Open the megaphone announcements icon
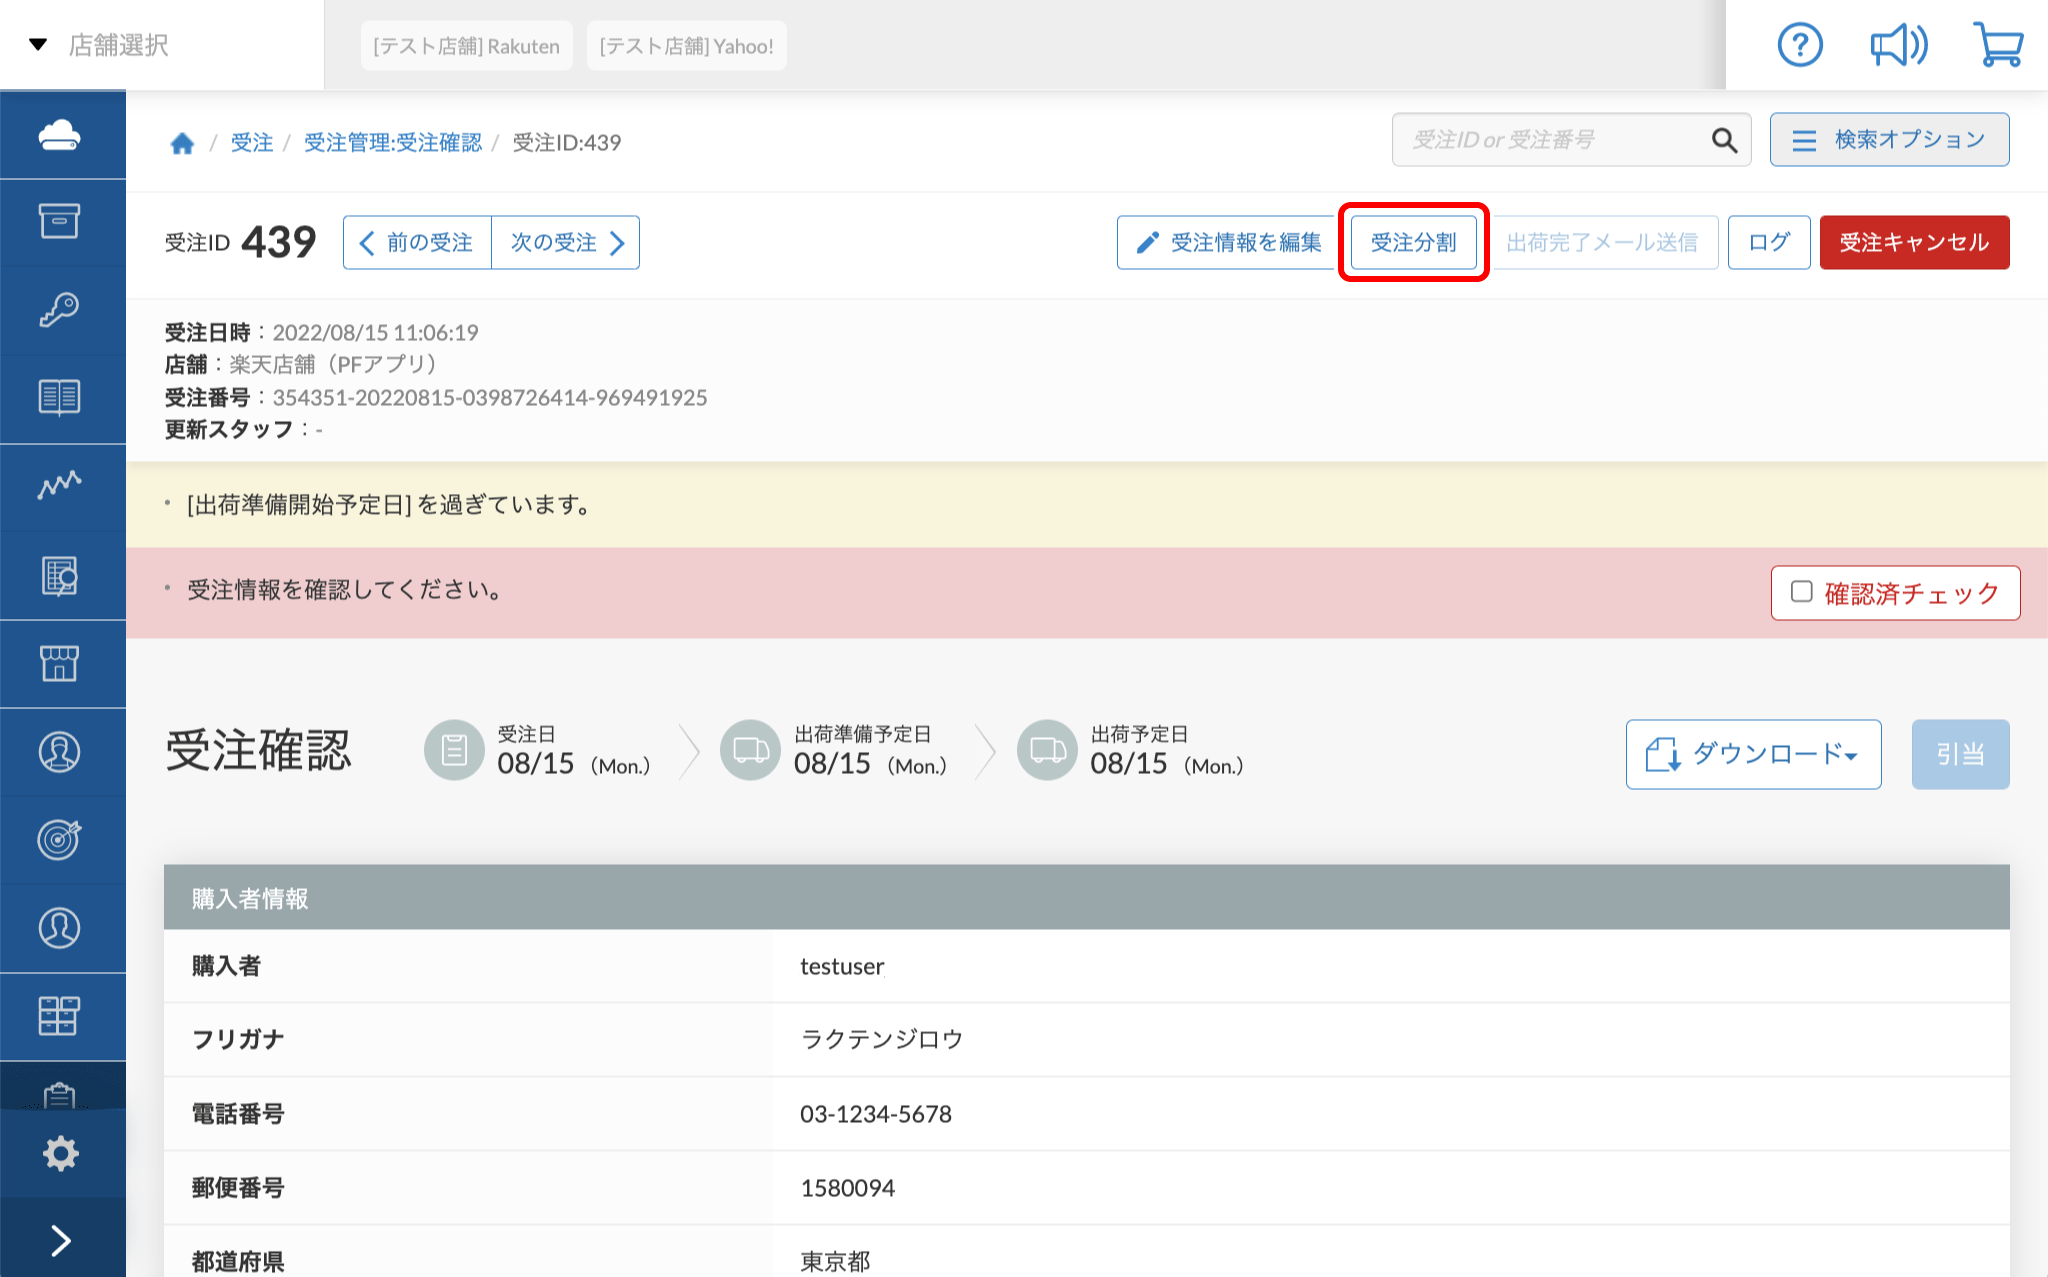The height and width of the screenshot is (1277, 2048). pyautogui.click(x=1897, y=45)
